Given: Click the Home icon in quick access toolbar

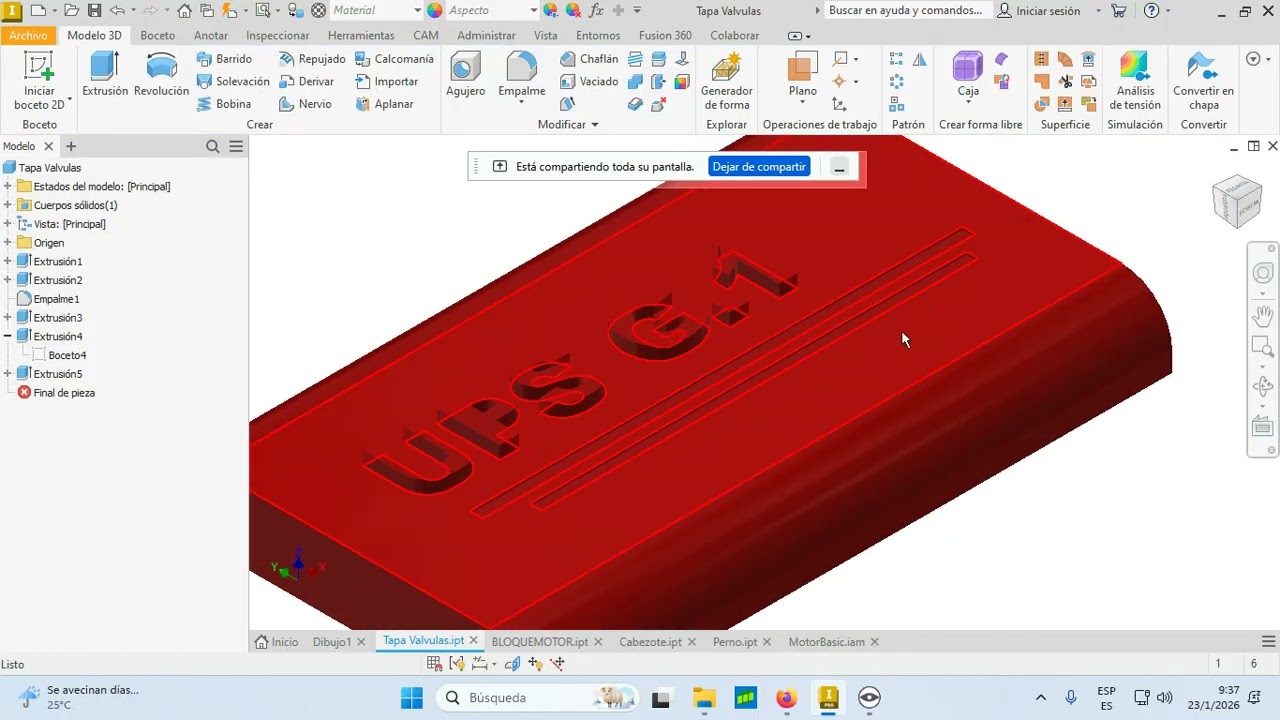Looking at the screenshot, I should tap(185, 11).
